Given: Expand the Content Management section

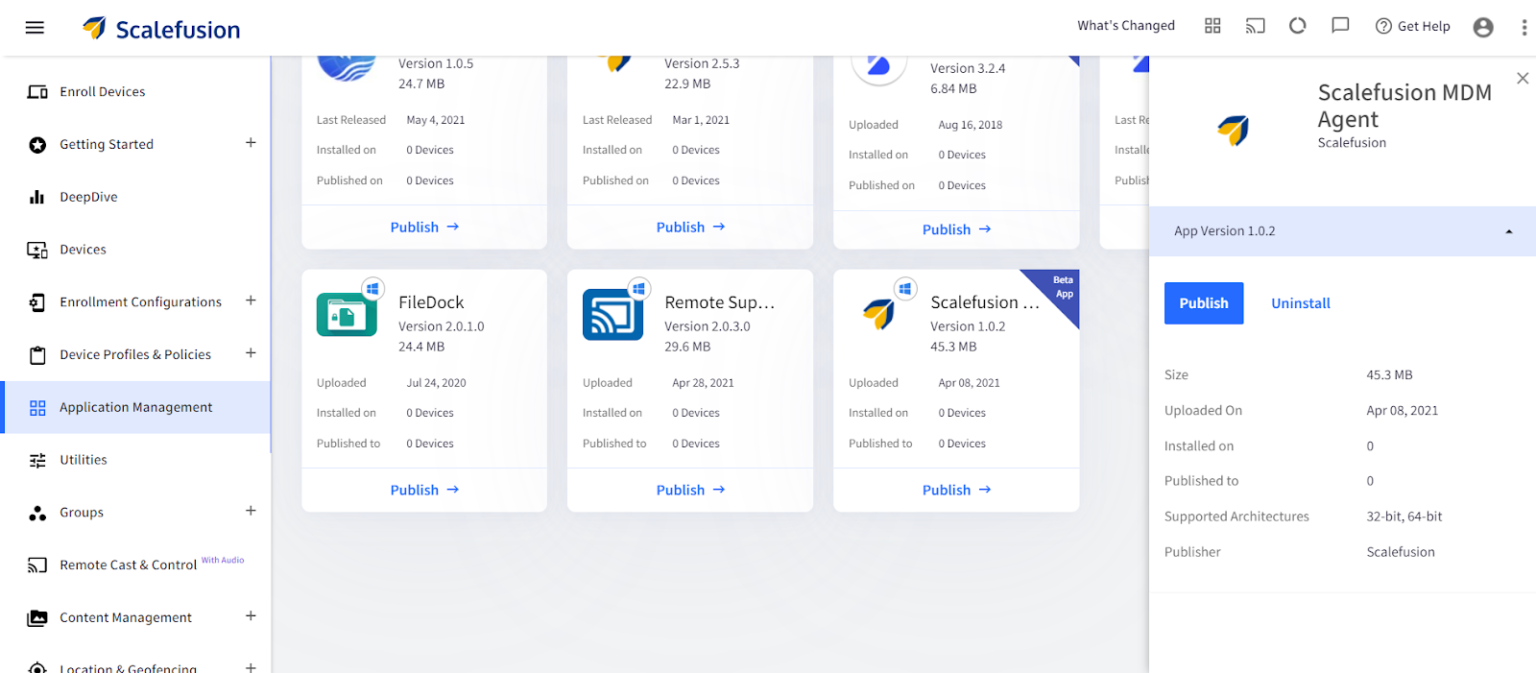Looking at the screenshot, I should click(251, 617).
